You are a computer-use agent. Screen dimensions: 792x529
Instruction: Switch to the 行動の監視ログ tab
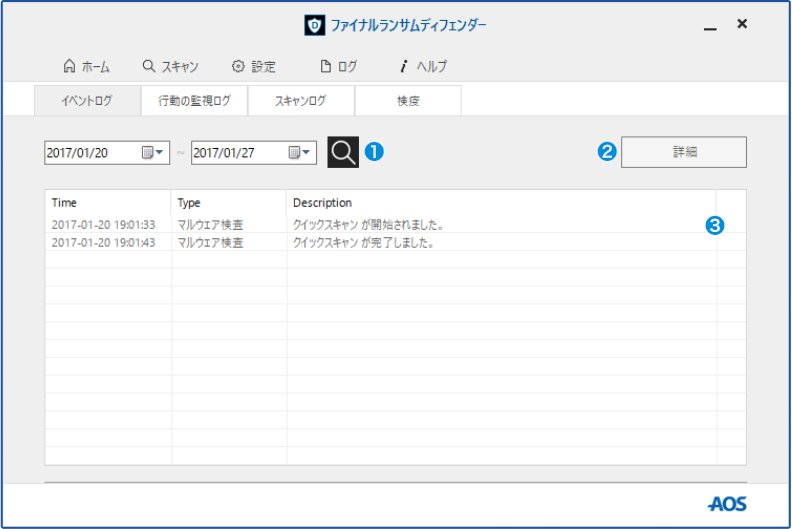coord(194,101)
